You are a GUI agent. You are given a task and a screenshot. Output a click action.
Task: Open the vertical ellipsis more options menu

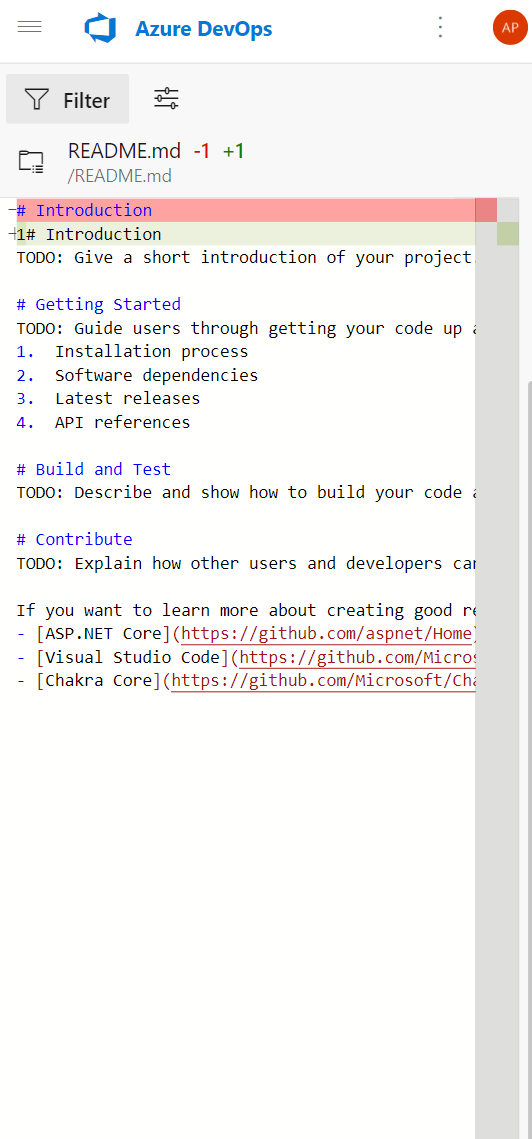(x=440, y=28)
